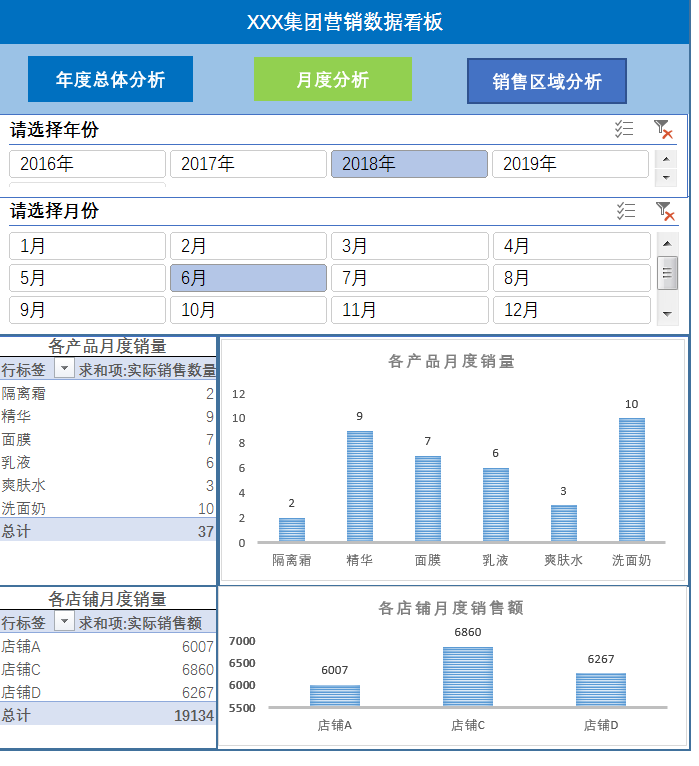Viewport: 699px width, 766px height.
Task: Select 11月 in the month slicer
Action: click(x=410, y=310)
